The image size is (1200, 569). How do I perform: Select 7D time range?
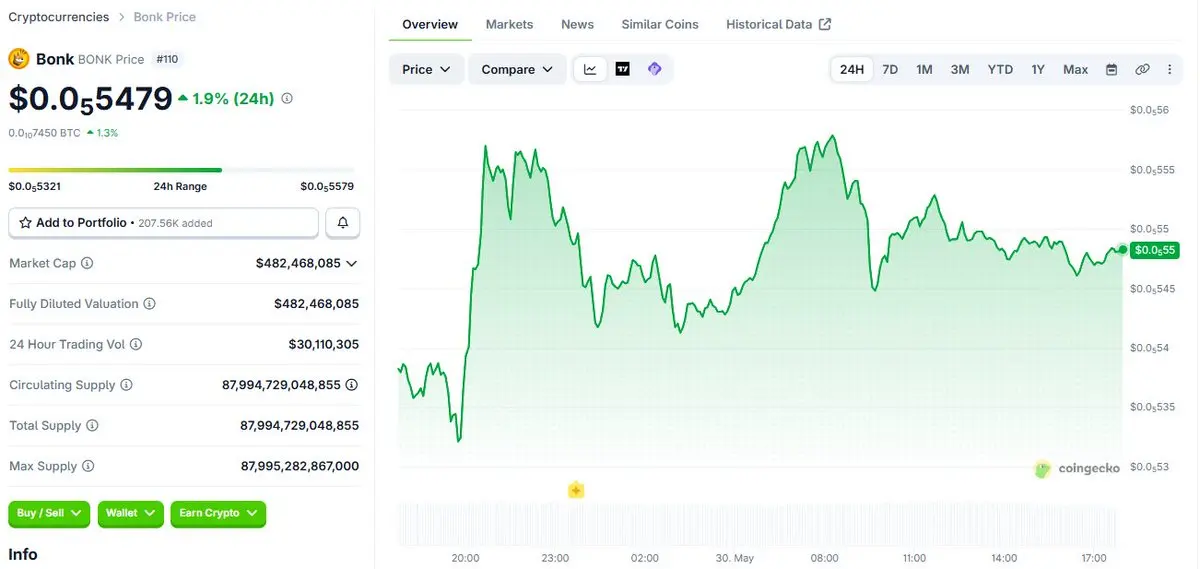[890, 69]
